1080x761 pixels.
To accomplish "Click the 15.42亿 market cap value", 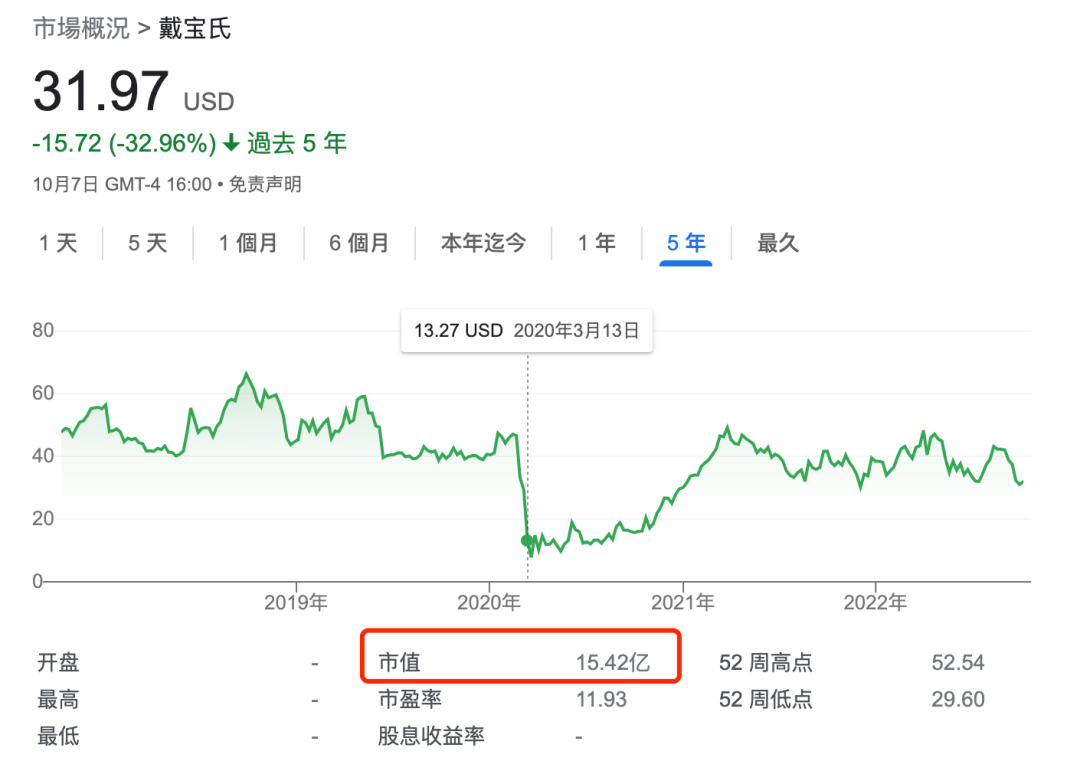I will (613, 663).
